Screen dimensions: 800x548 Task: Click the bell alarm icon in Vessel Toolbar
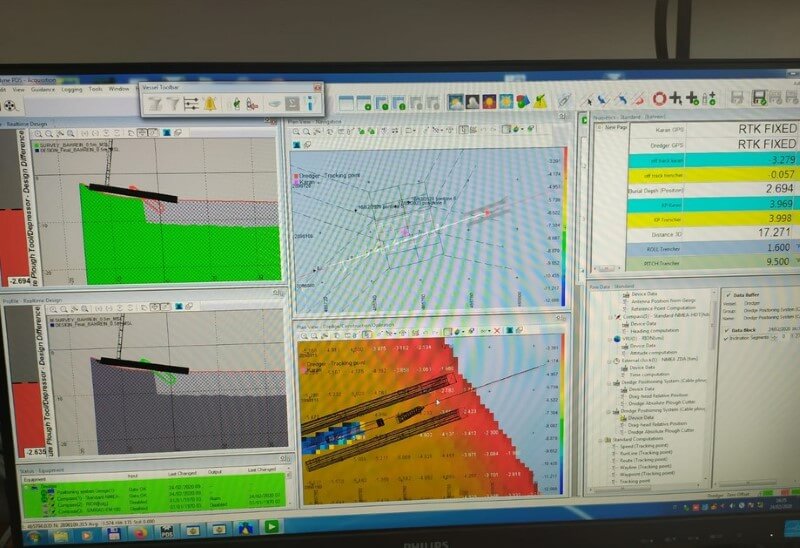[210, 104]
